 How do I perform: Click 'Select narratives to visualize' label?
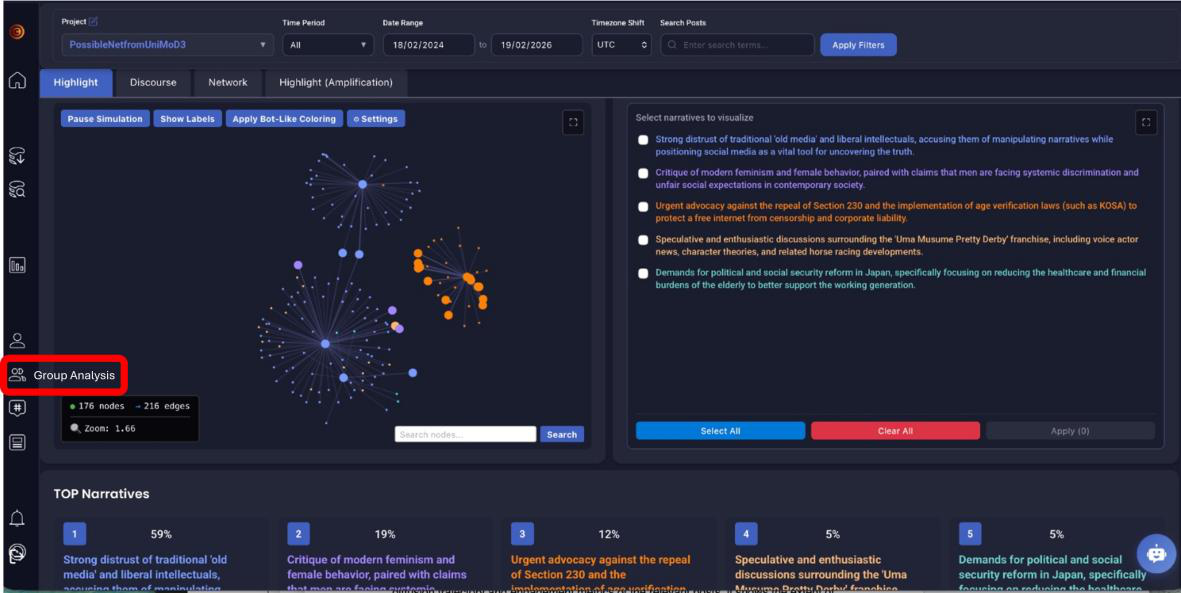(694, 118)
